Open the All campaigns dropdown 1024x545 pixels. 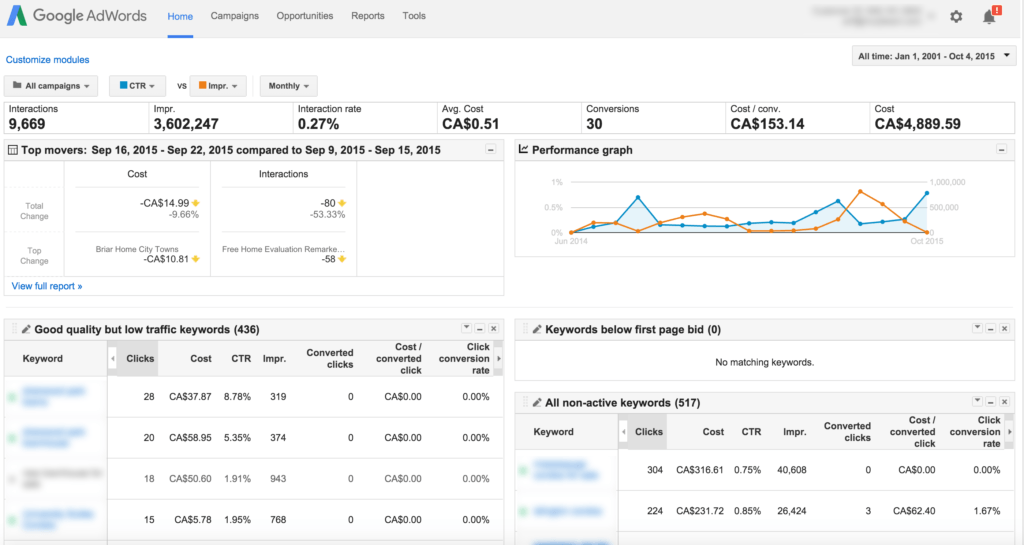pos(52,86)
